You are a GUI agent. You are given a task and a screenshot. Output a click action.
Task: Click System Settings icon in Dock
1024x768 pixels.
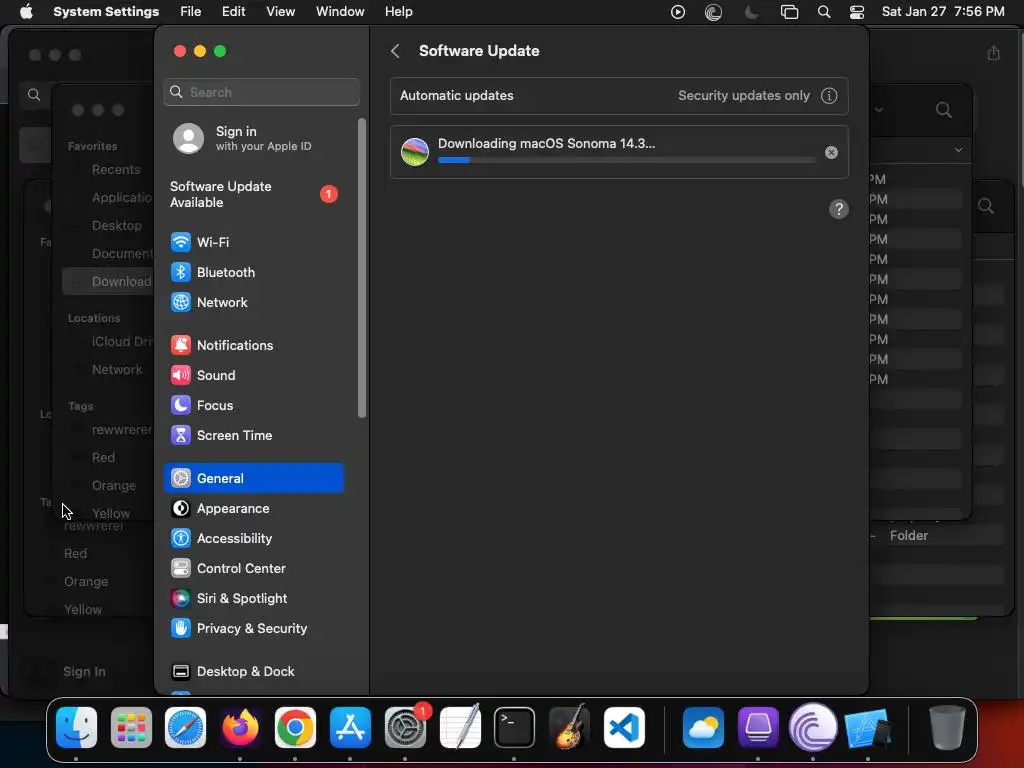coord(405,728)
